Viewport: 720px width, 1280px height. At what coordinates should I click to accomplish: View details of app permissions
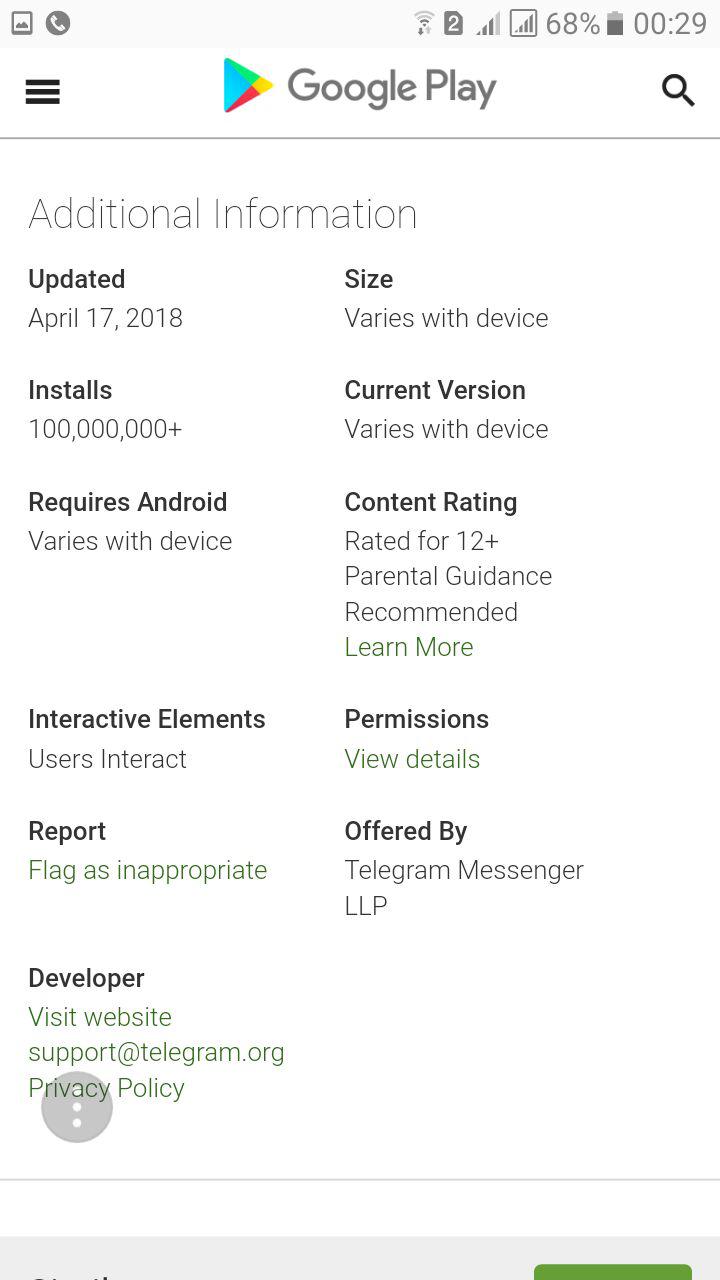[x=412, y=759]
